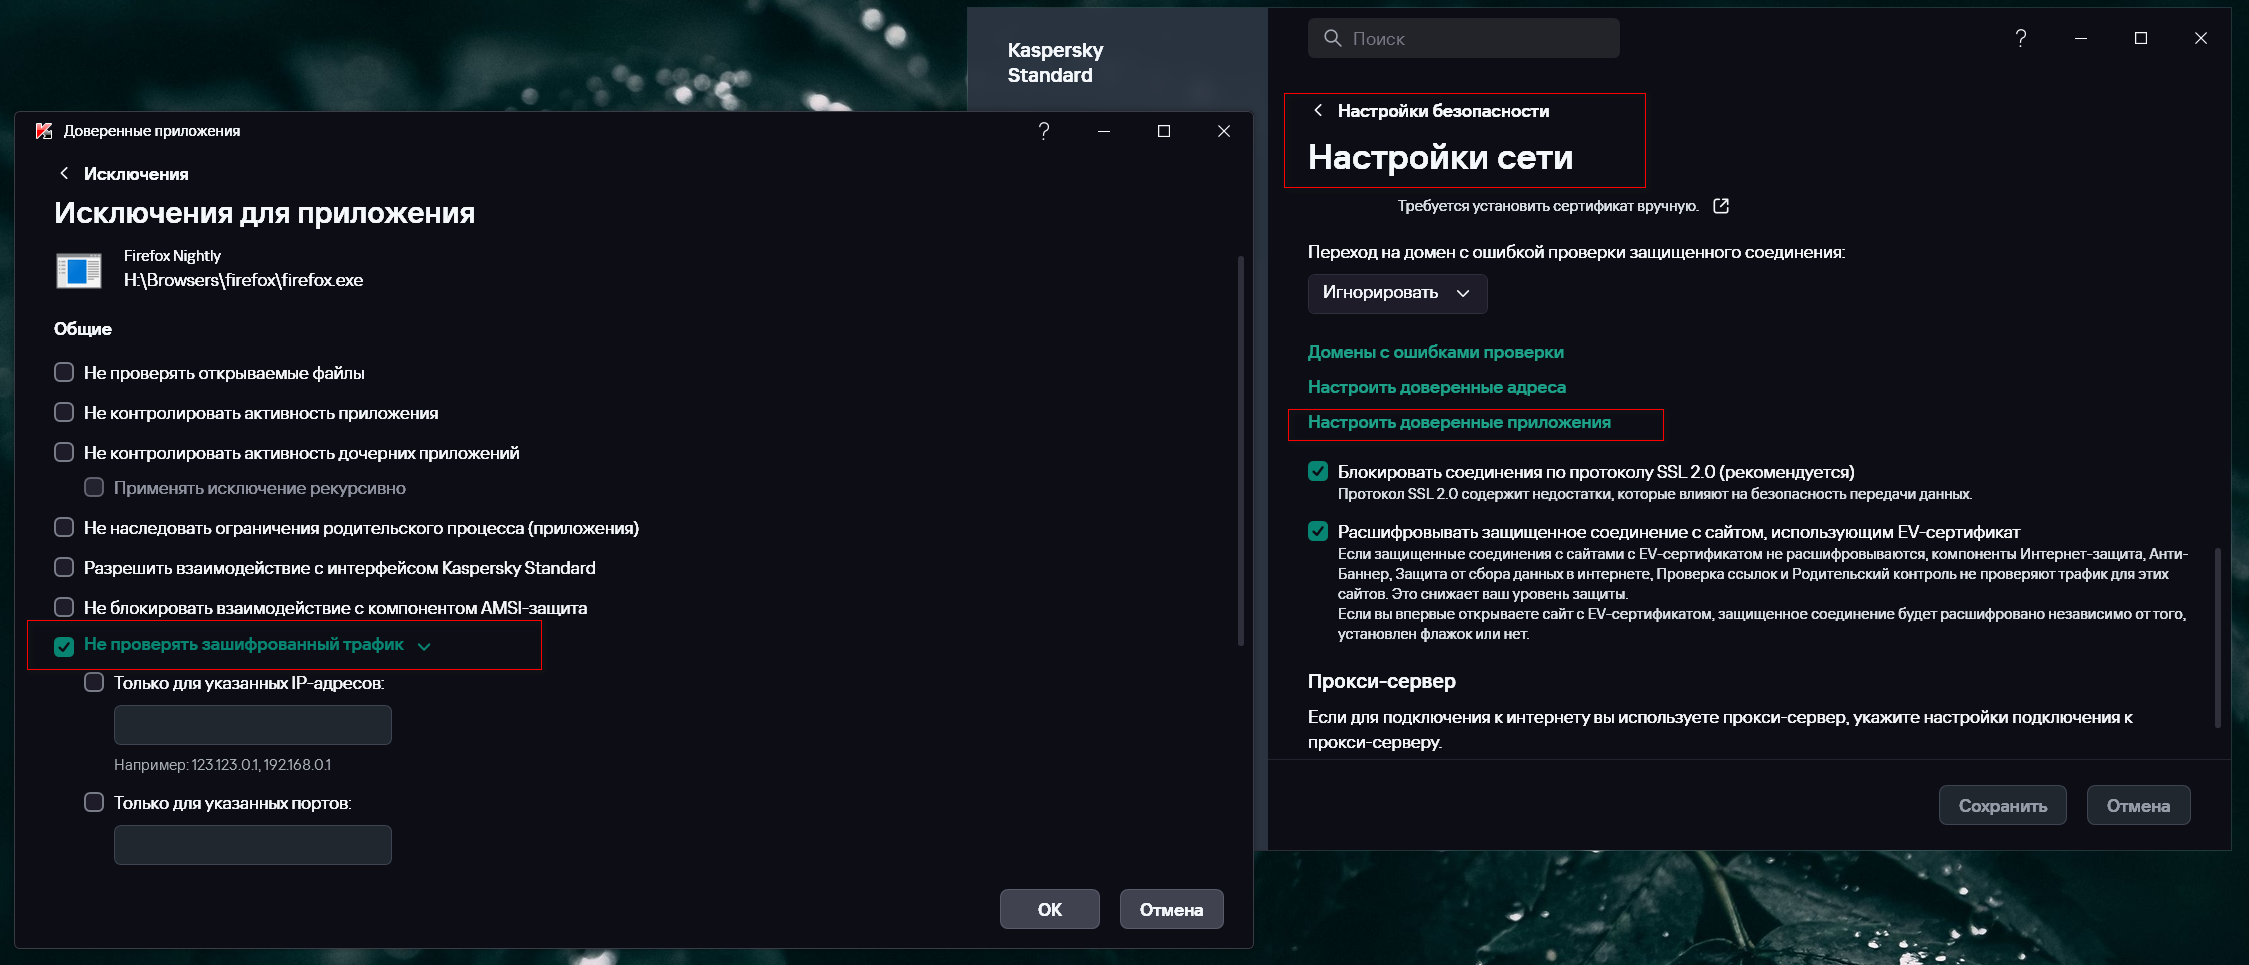Click the Kaspersky Standard product title
Screen dimensions: 2249x965
coord(1055,62)
